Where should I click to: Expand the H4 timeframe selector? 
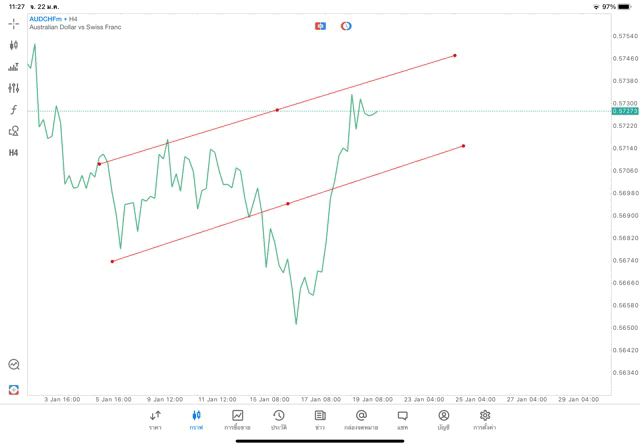pyautogui.click(x=14, y=153)
